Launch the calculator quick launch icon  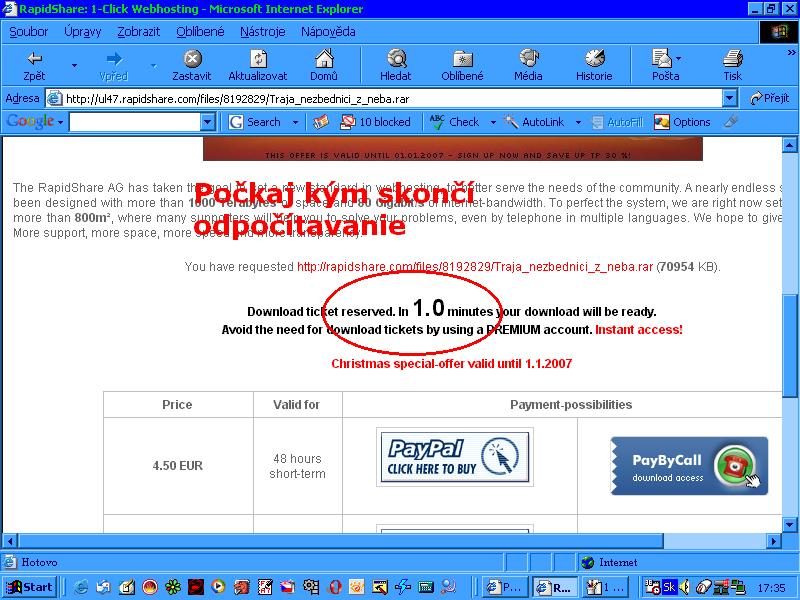pyautogui.click(x=425, y=587)
